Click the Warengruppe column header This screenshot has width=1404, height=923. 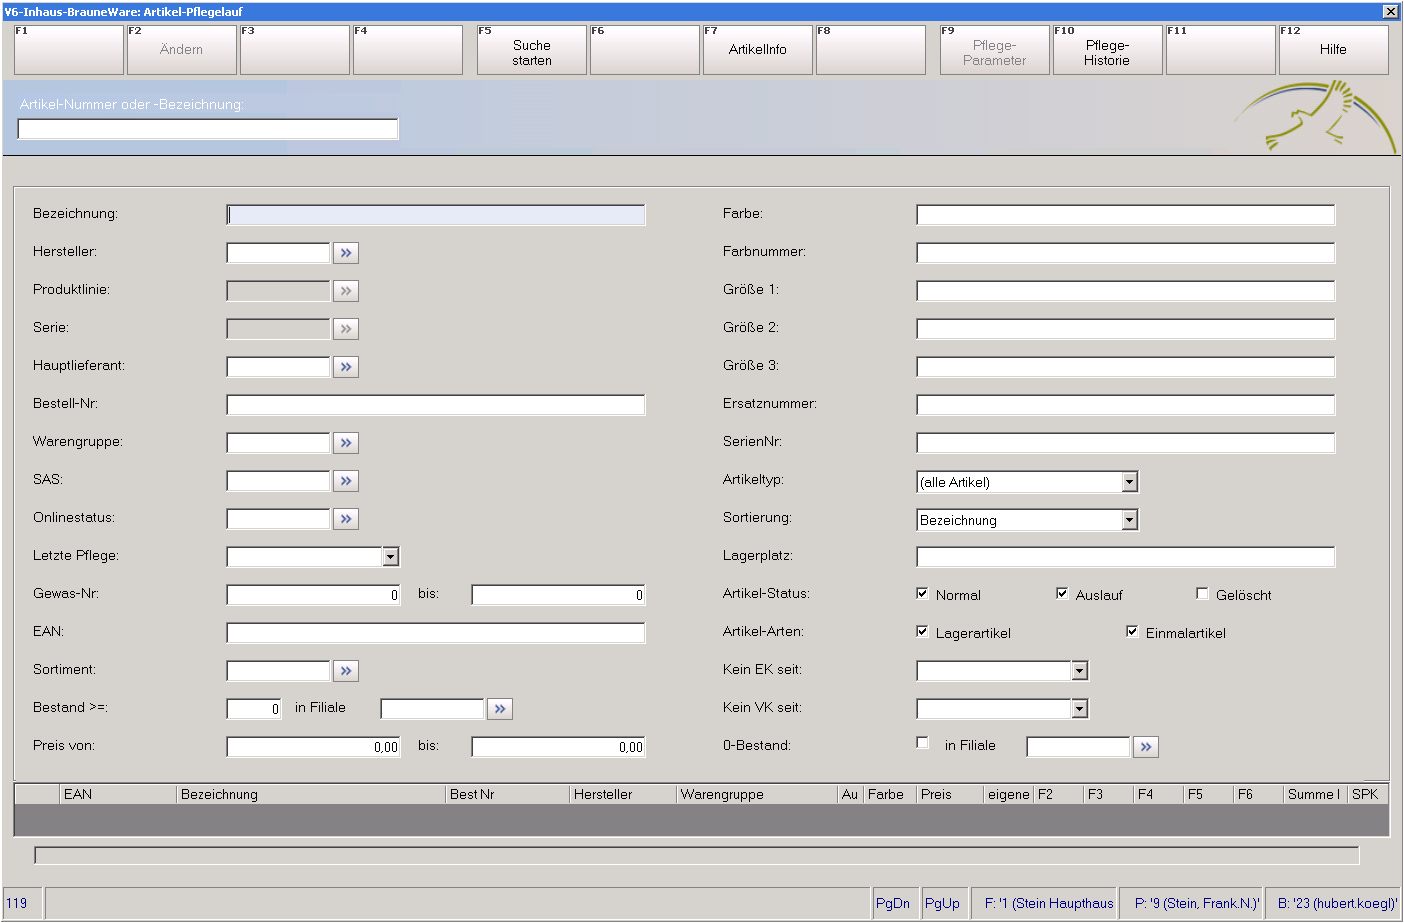[x=755, y=794]
